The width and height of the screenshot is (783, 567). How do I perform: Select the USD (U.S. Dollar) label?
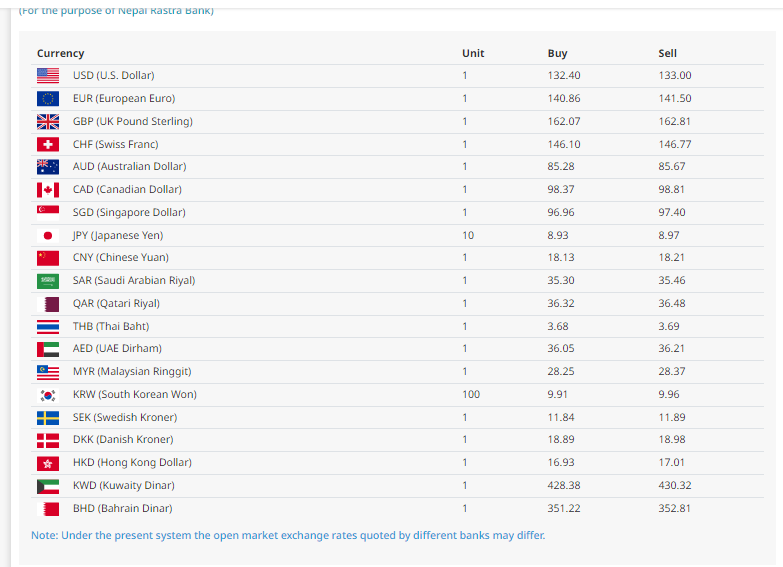click(x=113, y=76)
